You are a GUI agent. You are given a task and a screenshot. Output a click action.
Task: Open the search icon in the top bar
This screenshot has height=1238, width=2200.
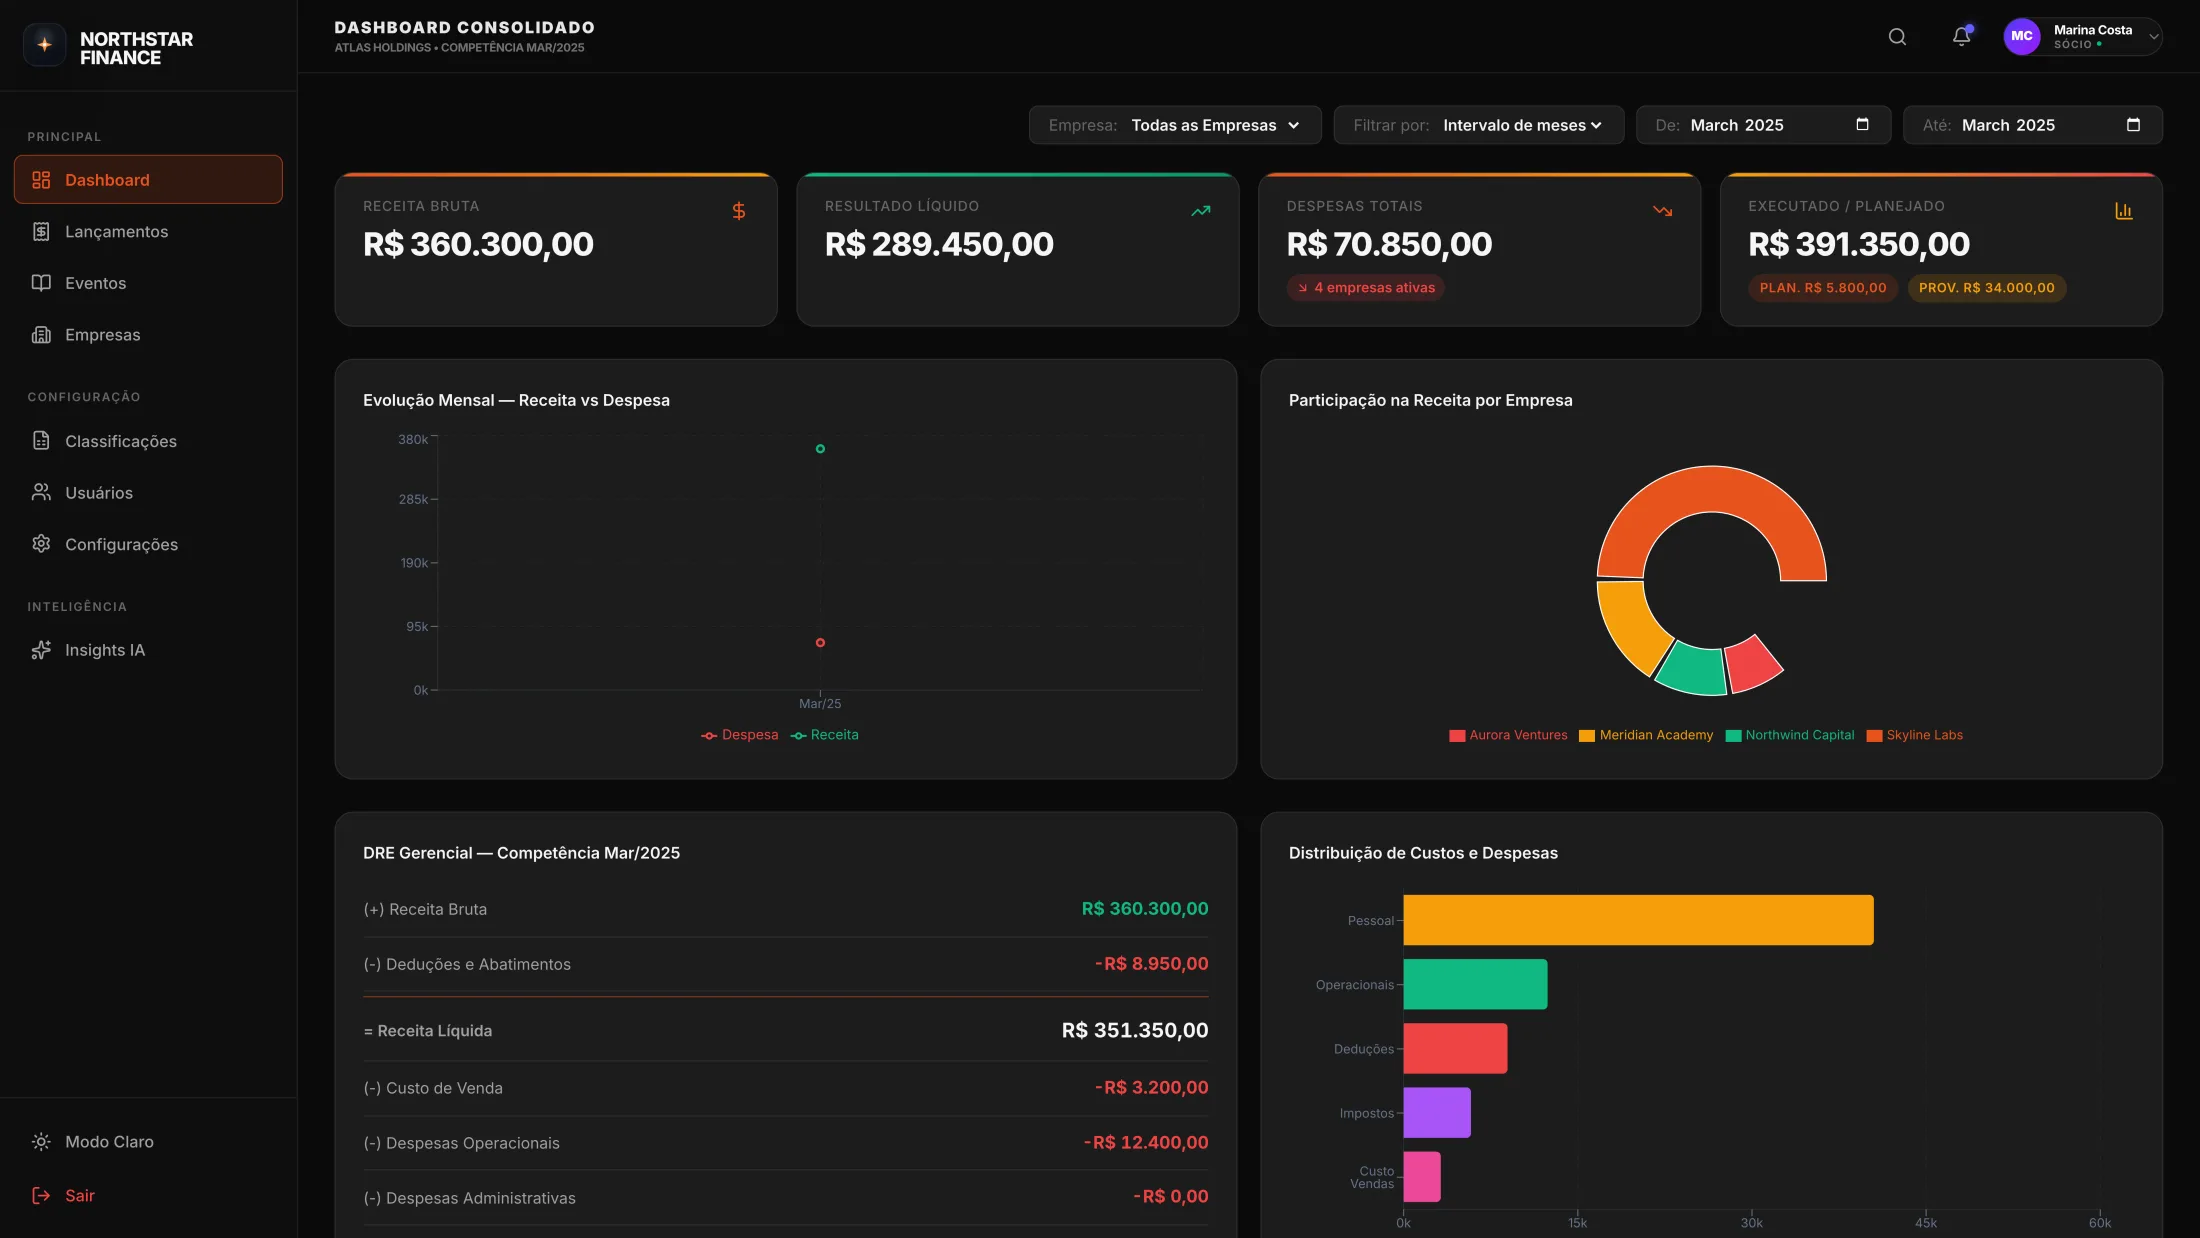(1896, 36)
